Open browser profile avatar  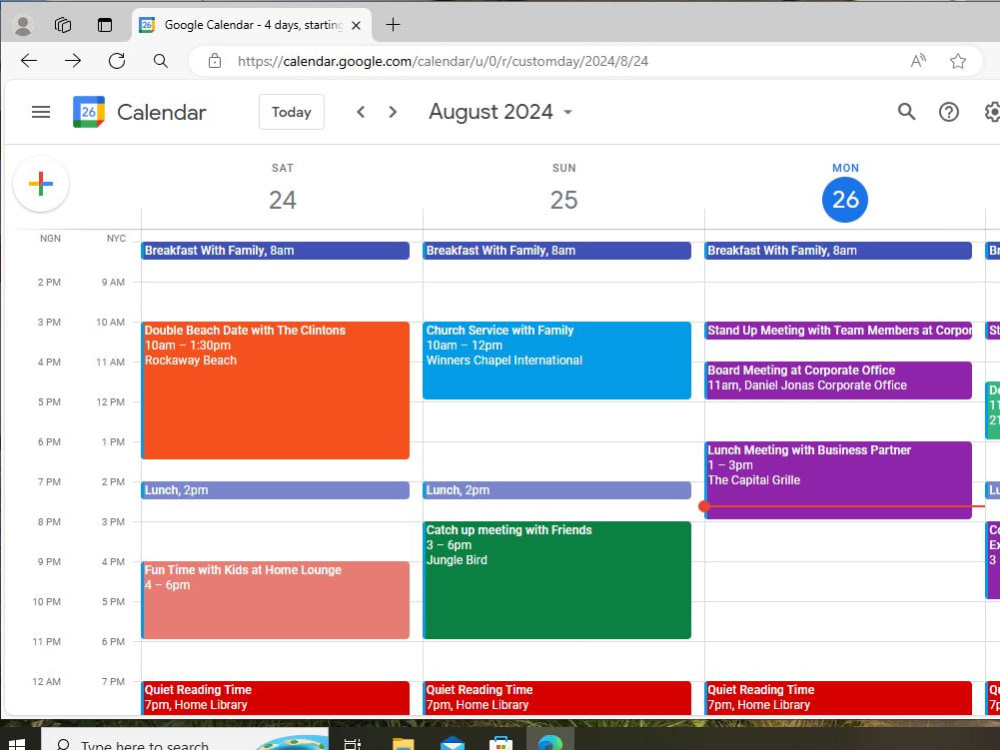24,25
